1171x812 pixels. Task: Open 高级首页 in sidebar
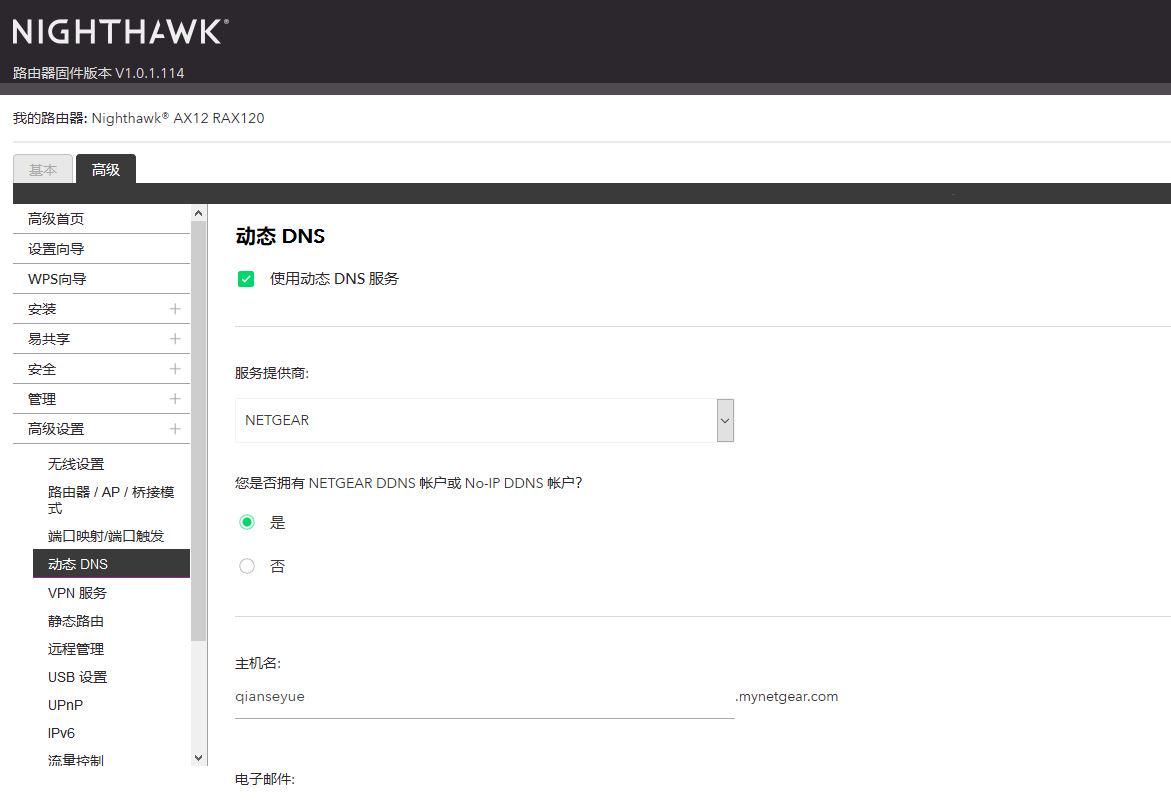coord(56,219)
